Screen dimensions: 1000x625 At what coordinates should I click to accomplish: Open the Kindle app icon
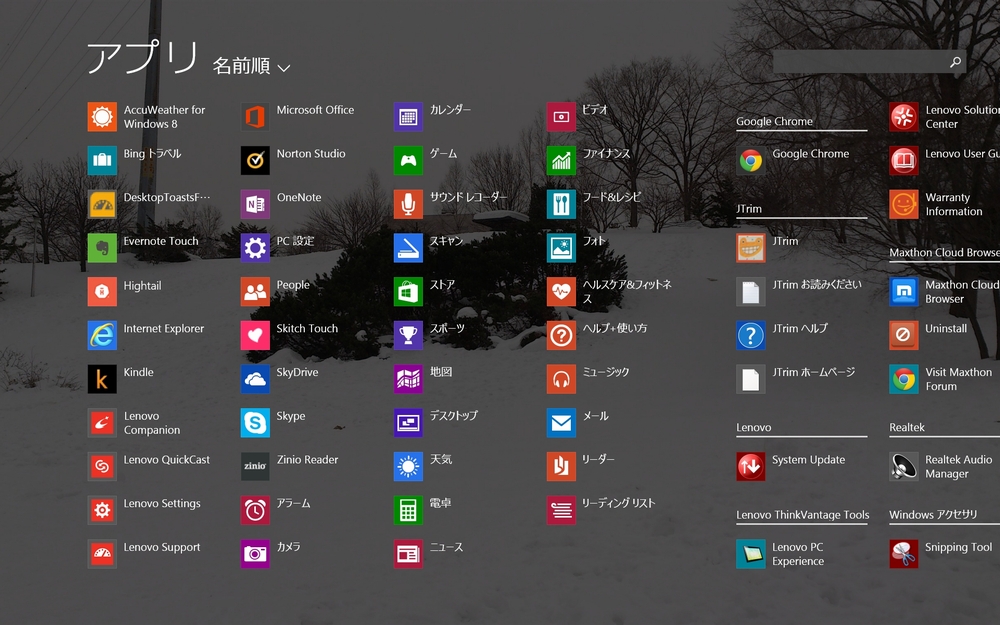click(102, 379)
